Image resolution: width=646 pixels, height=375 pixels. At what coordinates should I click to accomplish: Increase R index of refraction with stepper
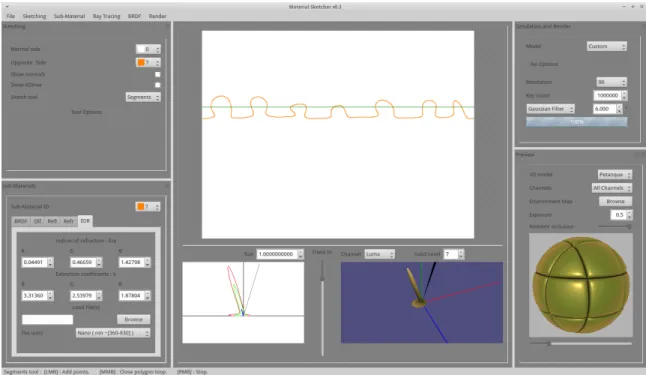coord(50,260)
